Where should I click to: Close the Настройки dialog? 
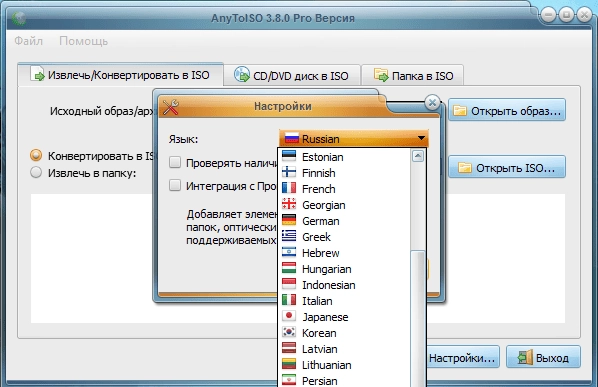pos(432,103)
